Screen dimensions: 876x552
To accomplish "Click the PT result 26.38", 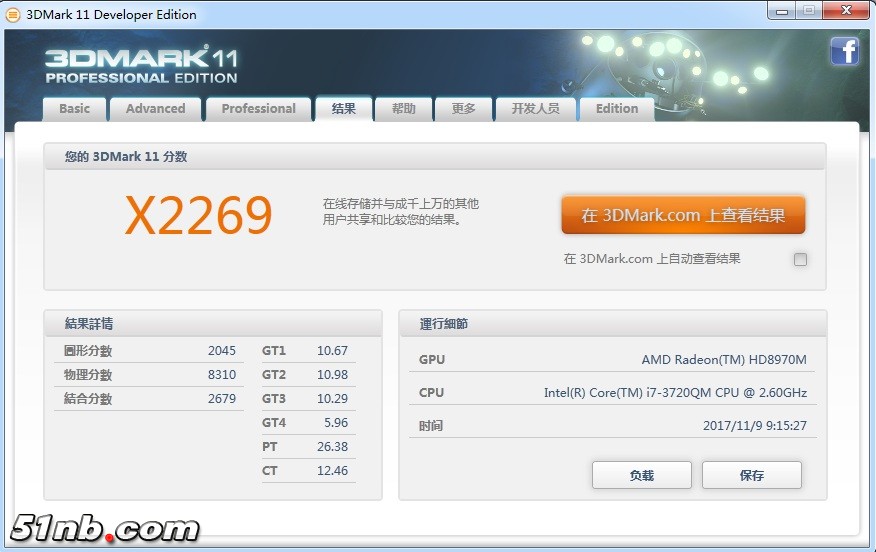I will pos(332,447).
